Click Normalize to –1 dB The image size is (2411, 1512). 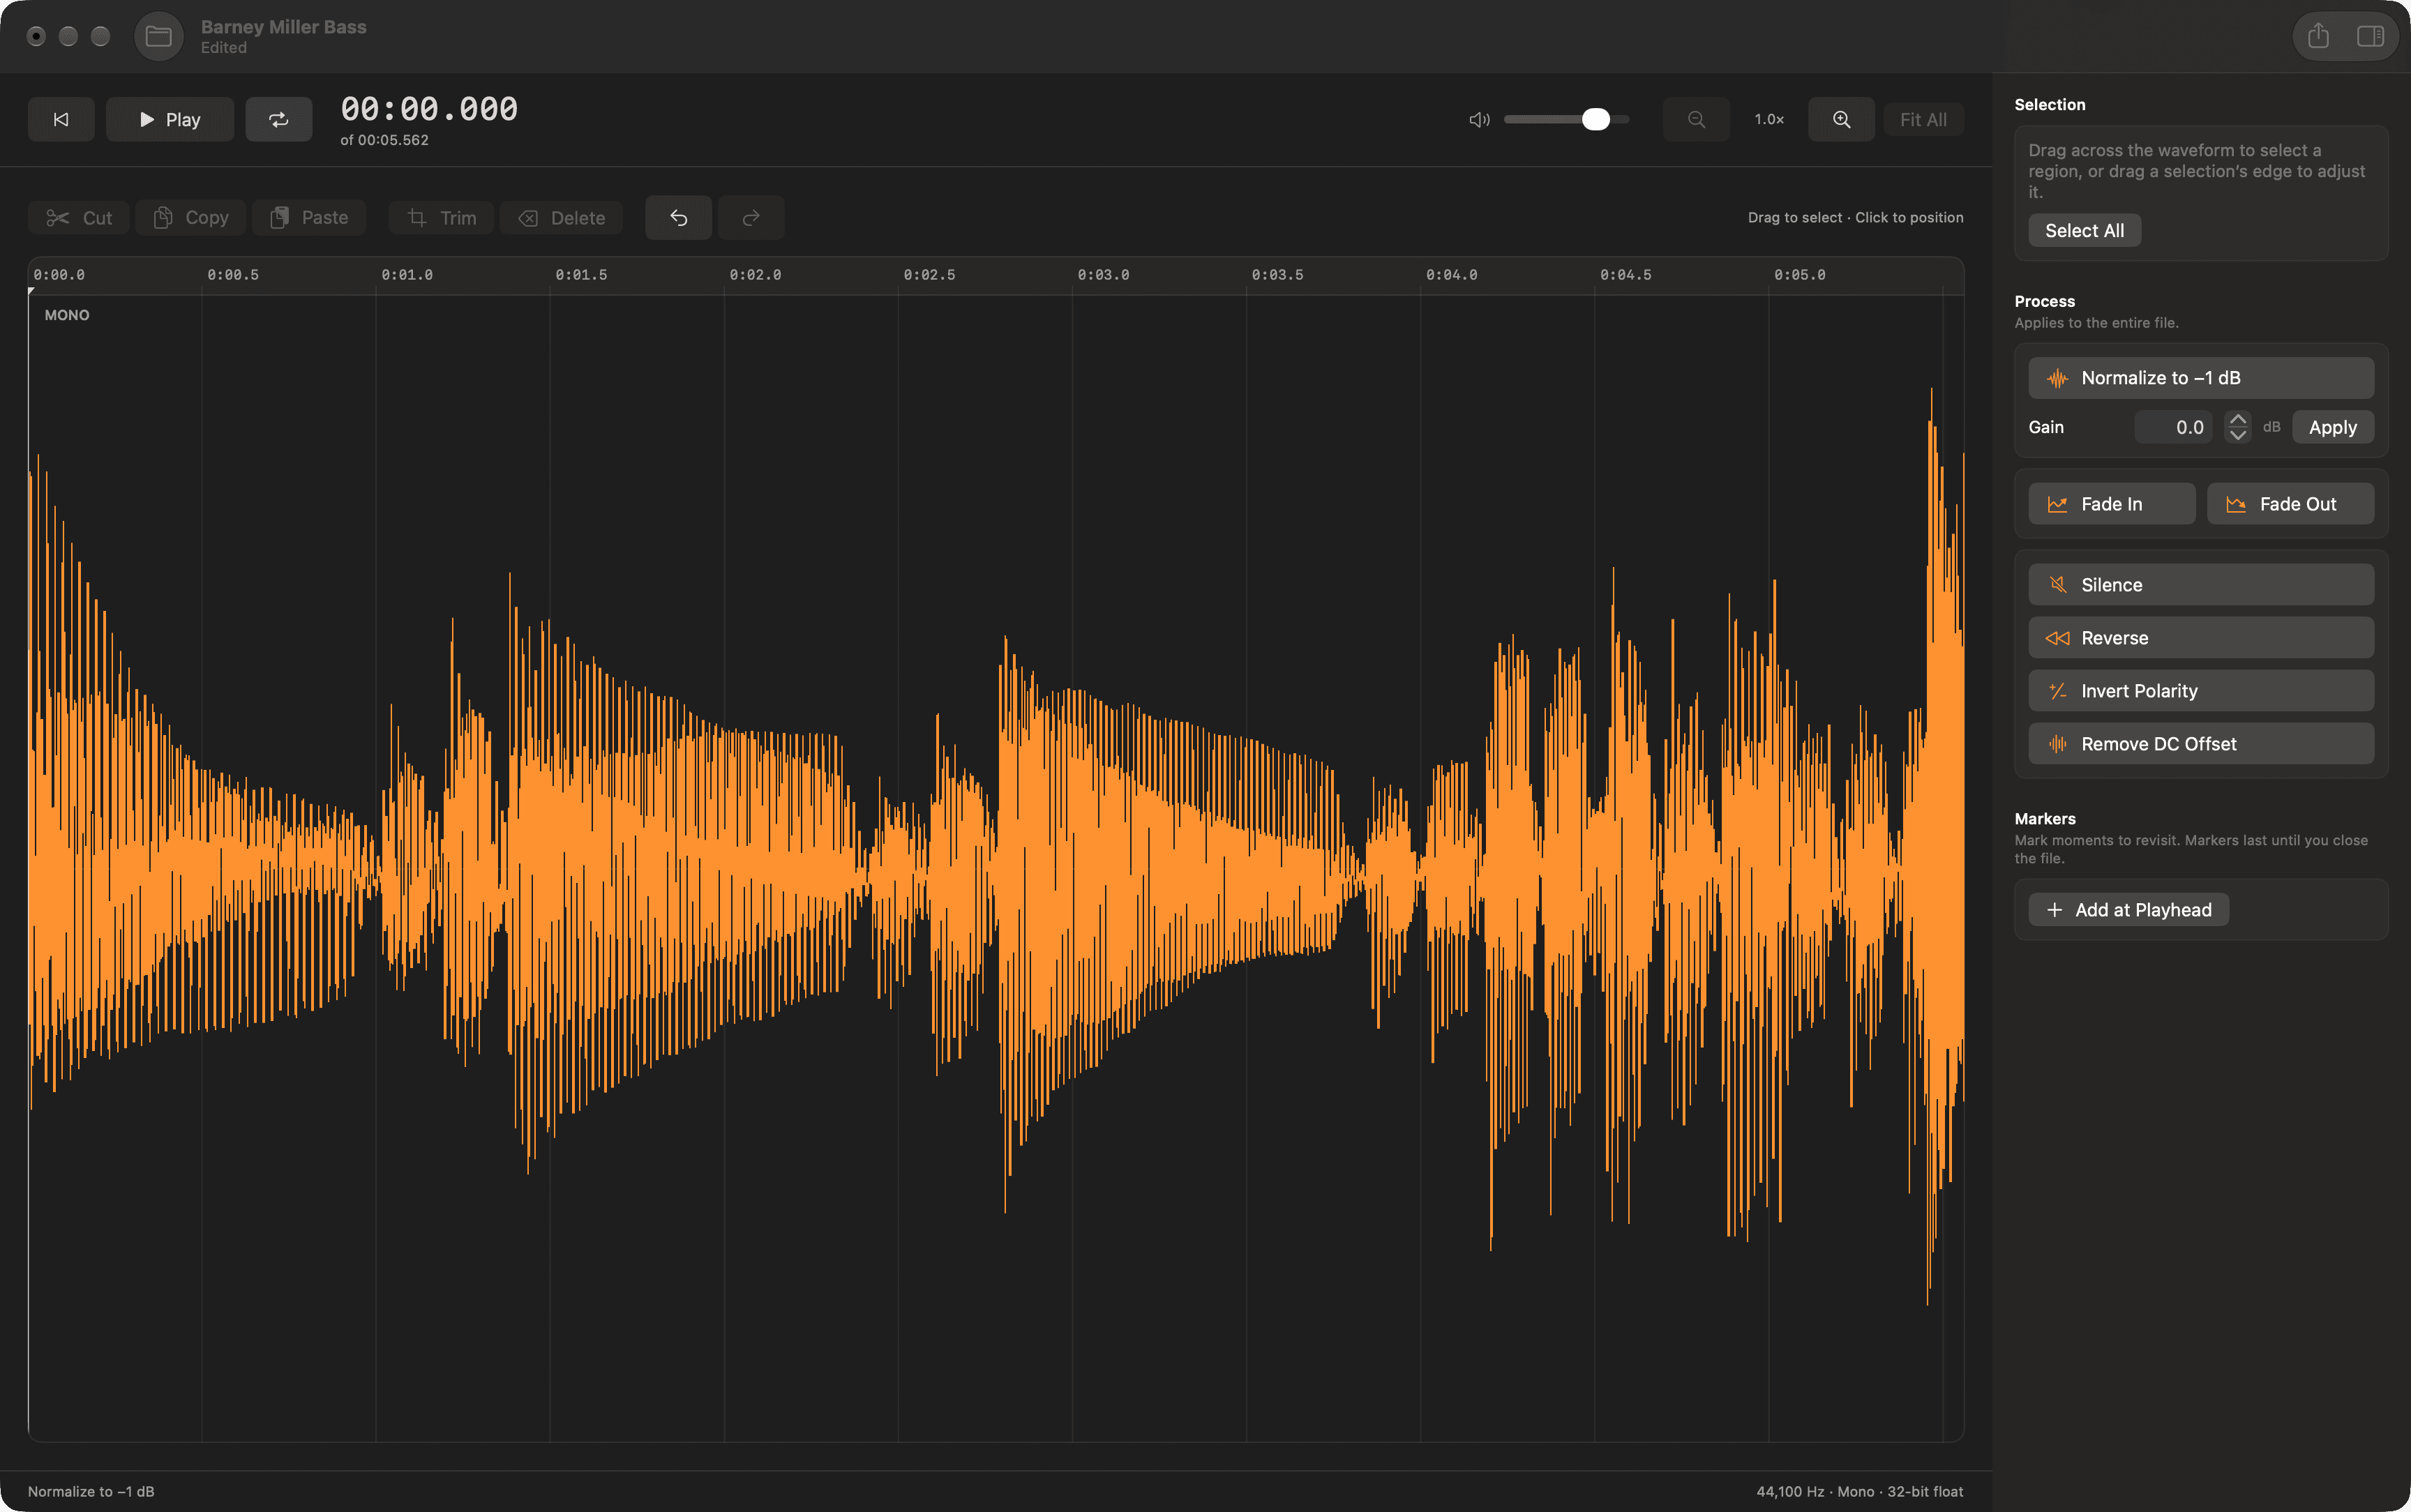2201,378
